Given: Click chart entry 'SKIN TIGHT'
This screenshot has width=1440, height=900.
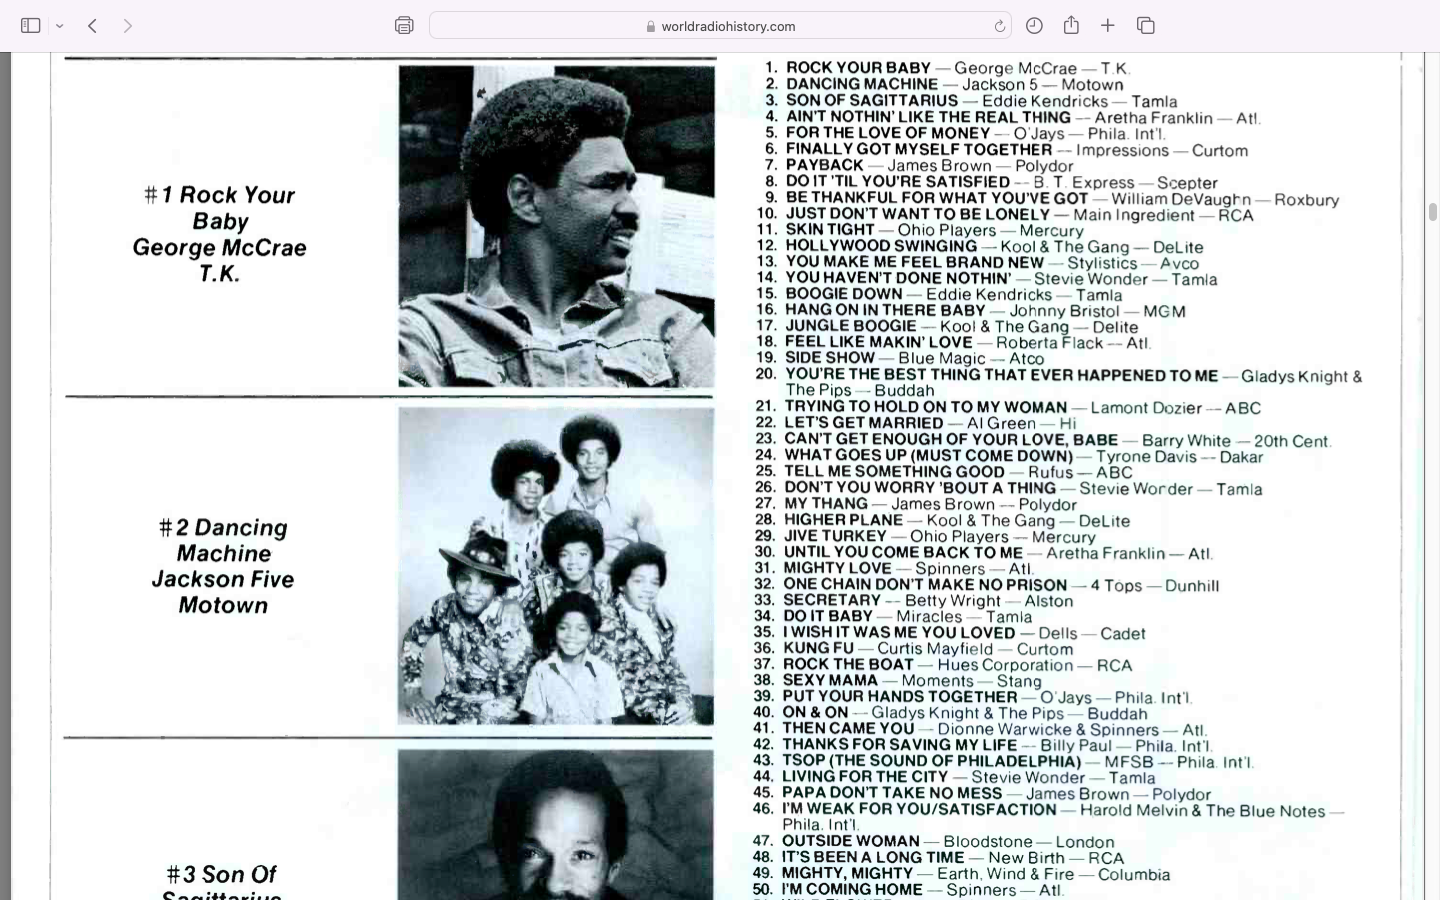Looking at the screenshot, I should (x=830, y=229).
